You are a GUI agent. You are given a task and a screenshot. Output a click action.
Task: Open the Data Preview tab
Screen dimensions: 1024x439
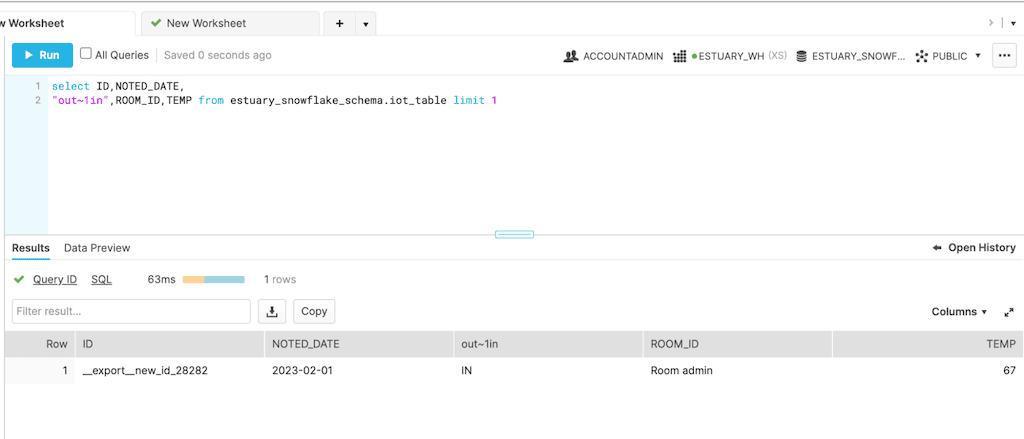tap(97, 248)
